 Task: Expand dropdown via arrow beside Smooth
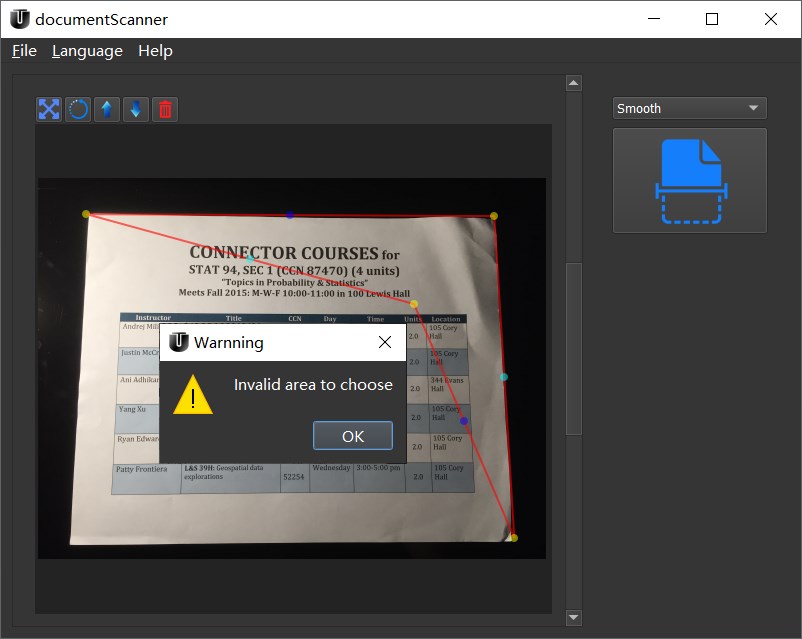[753, 108]
